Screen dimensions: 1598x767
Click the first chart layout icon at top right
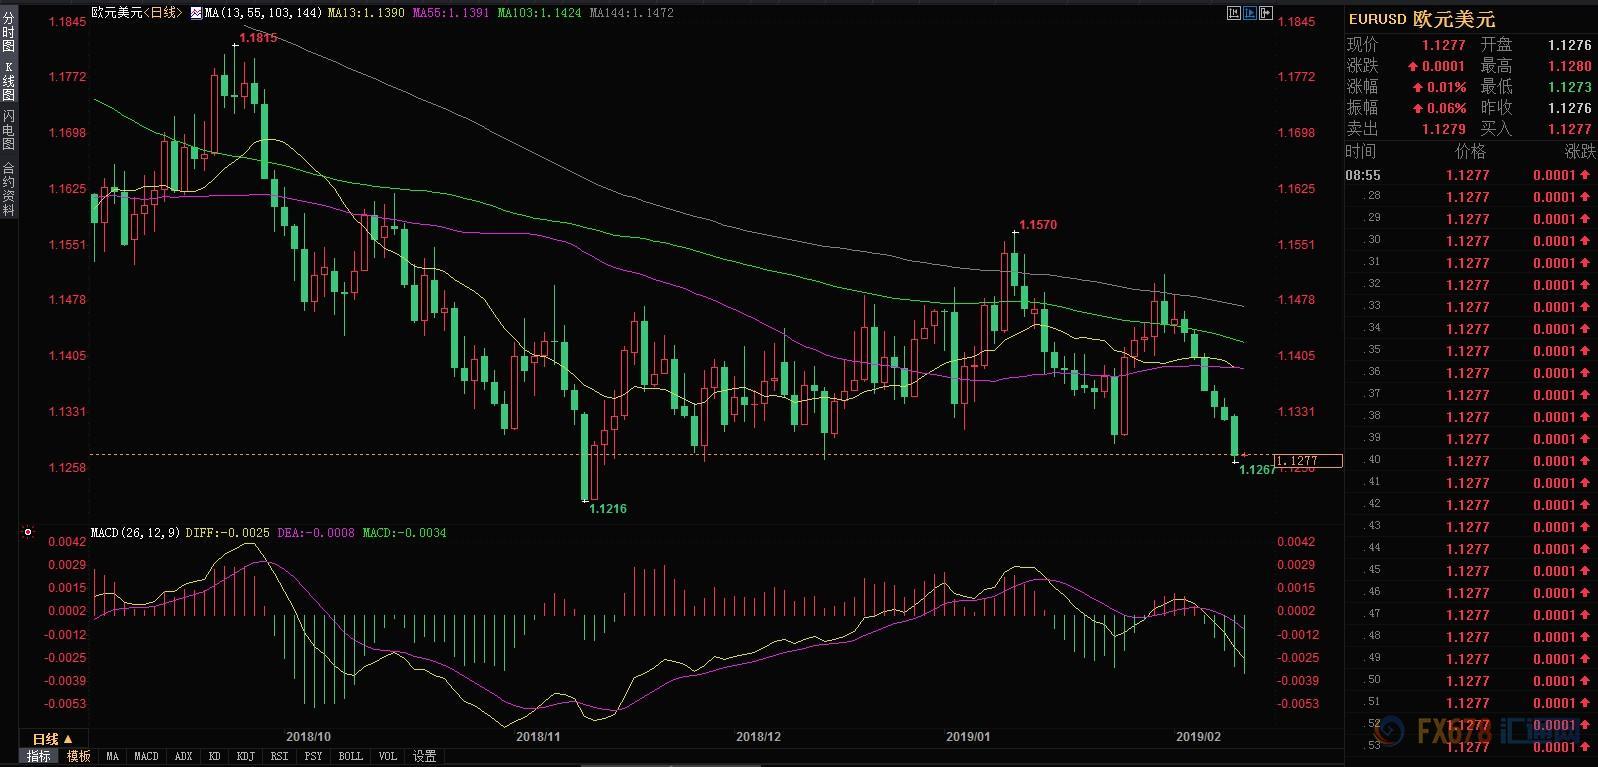1233,13
